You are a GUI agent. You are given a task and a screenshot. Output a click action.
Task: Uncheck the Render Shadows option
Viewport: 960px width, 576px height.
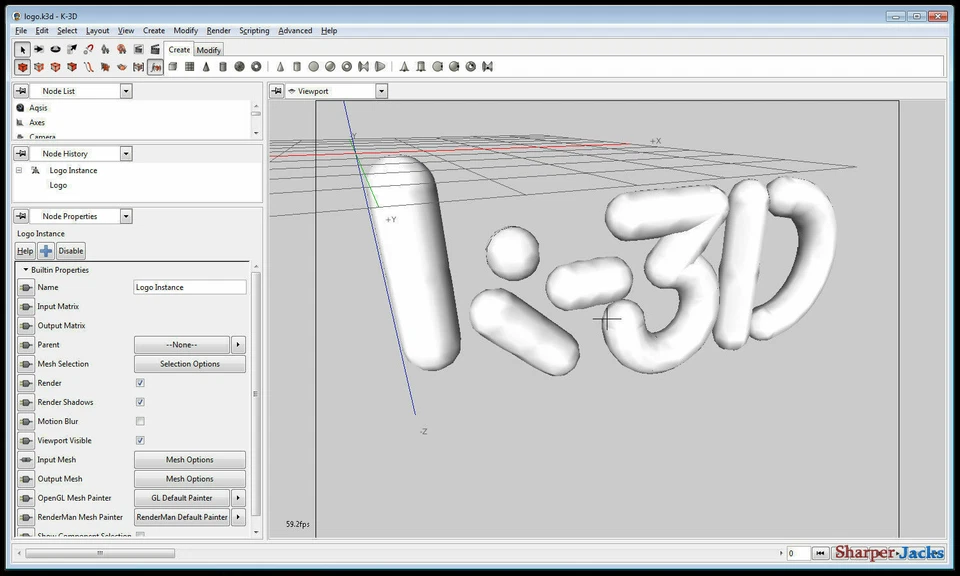[139, 402]
